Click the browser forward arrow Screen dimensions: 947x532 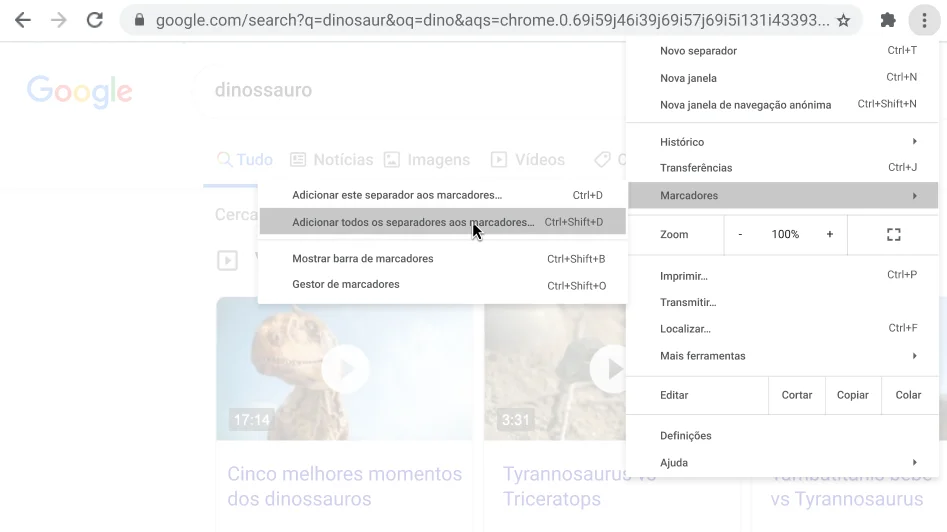point(58,20)
